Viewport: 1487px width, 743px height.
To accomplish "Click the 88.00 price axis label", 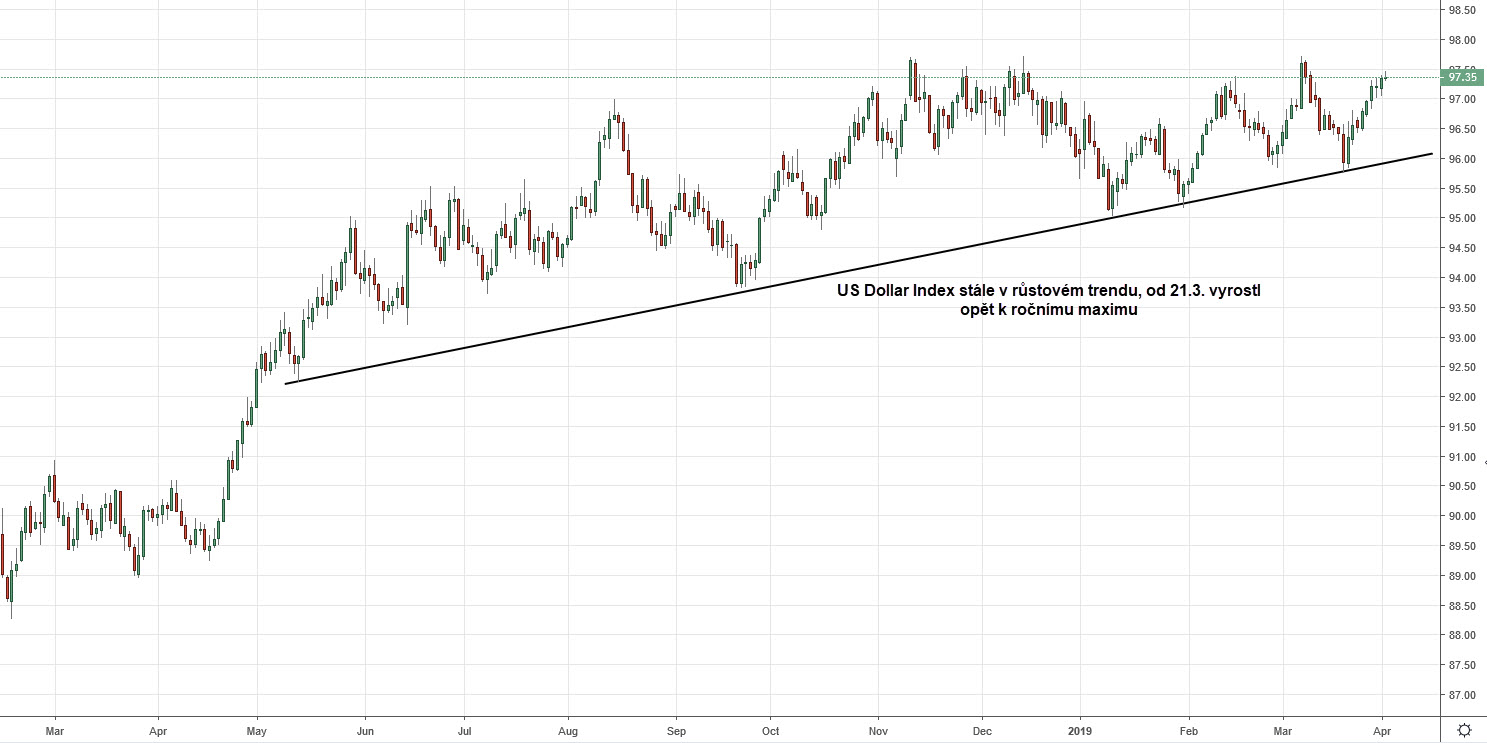I will click(x=1461, y=636).
